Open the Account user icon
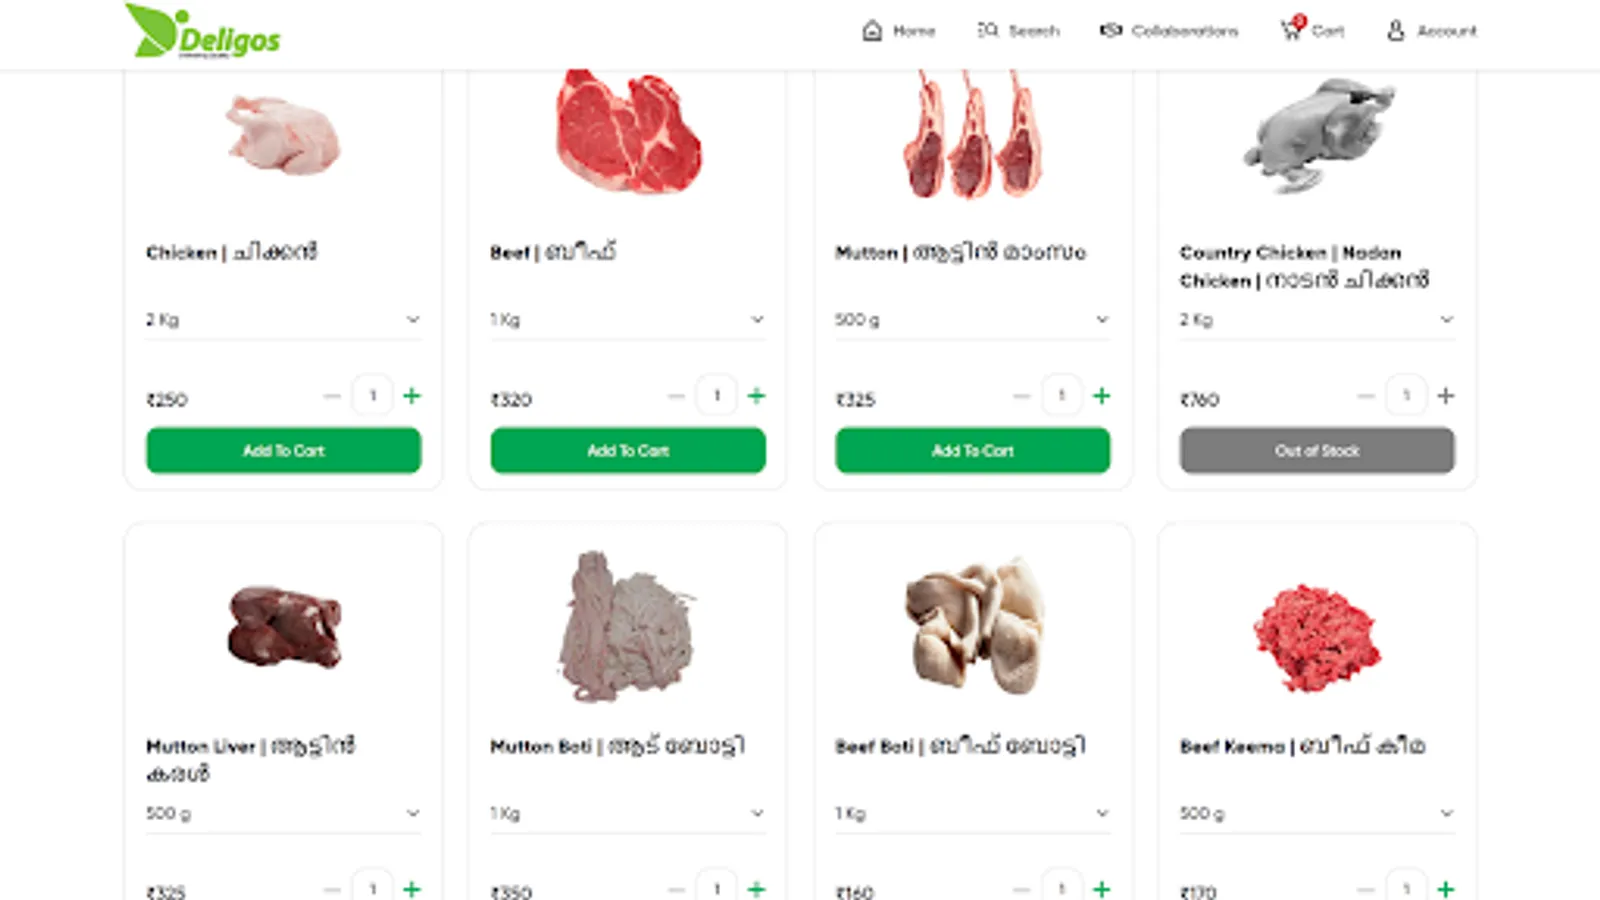 point(1396,31)
